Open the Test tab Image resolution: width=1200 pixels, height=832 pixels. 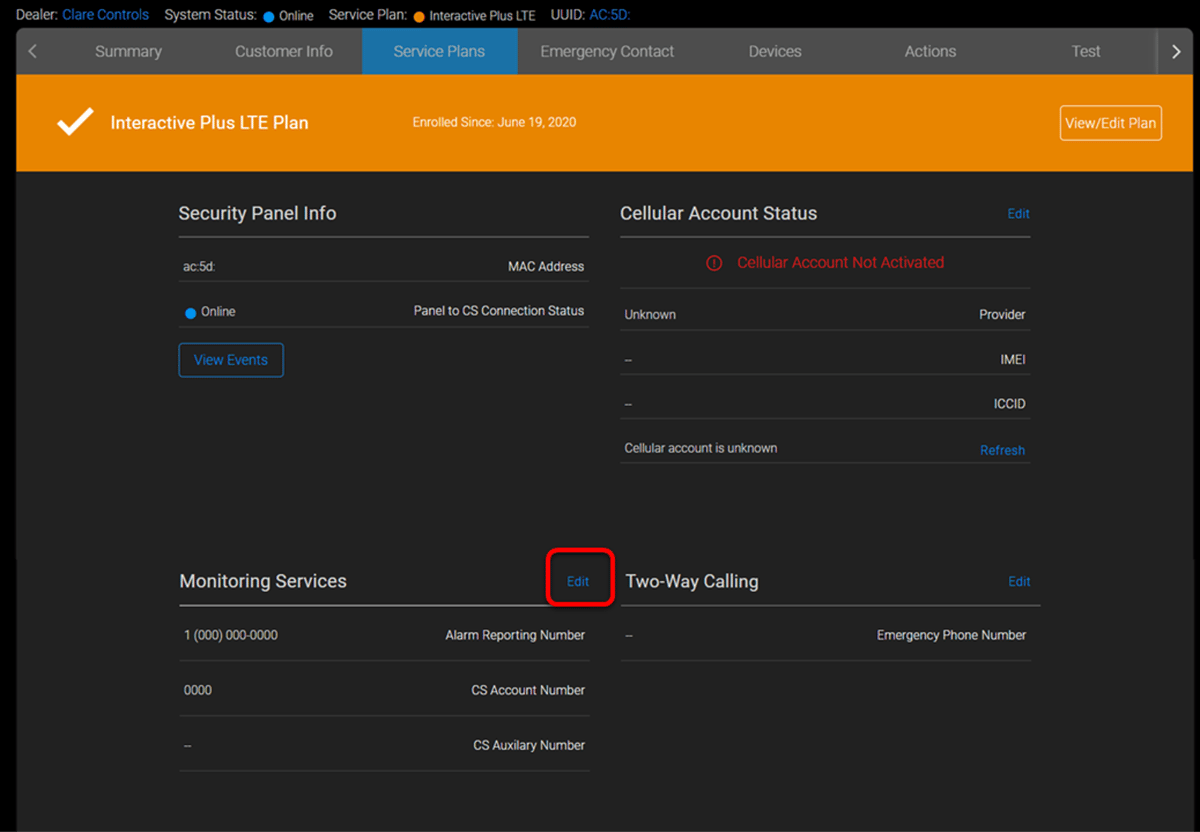click(x=1086, y=51)
